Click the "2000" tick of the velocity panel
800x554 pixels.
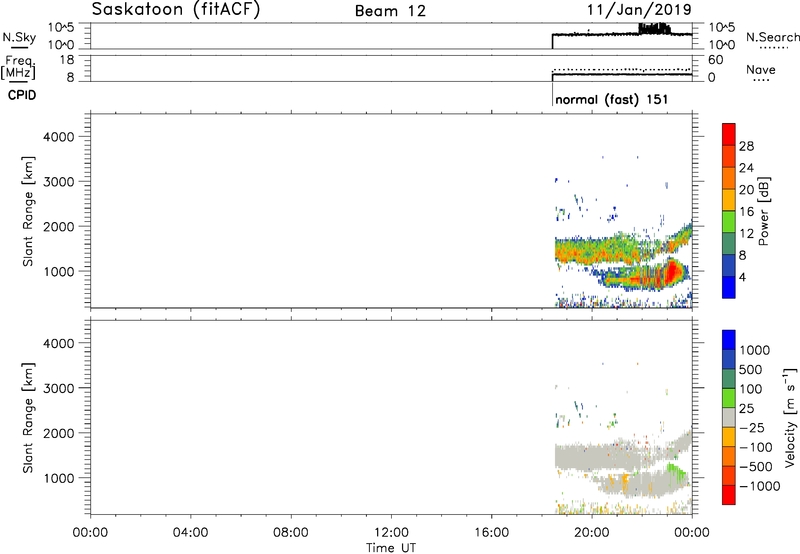click(59, 433)
